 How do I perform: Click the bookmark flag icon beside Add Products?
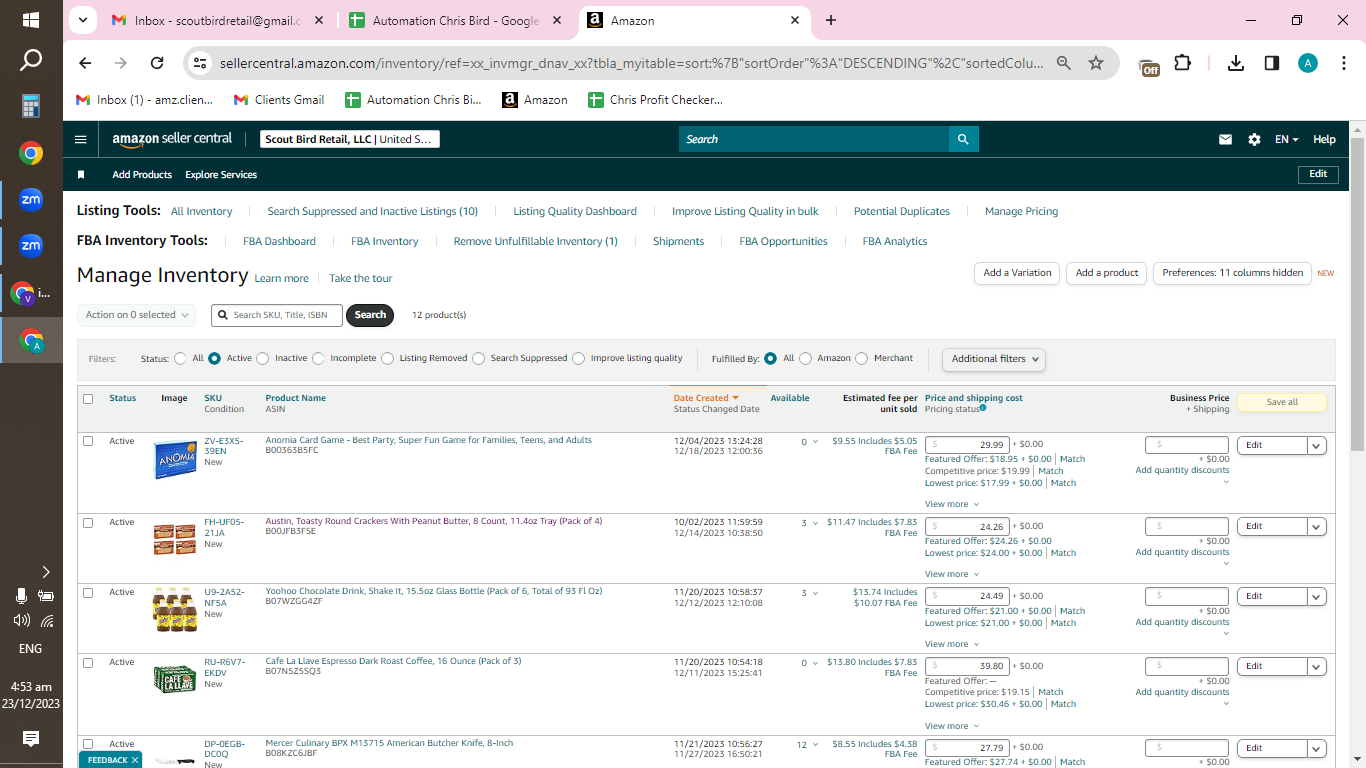[x=81, y=175]
